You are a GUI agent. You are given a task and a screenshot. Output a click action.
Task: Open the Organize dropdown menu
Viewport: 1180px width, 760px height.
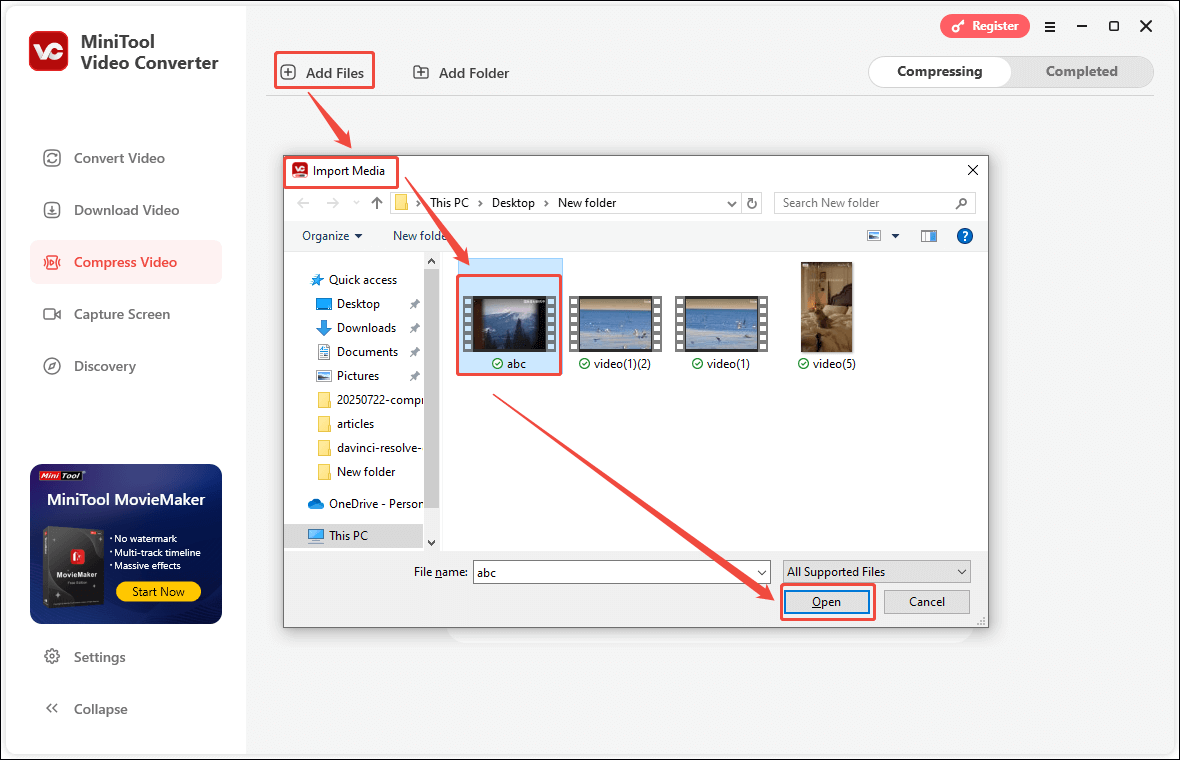click(x=332, y=236)
